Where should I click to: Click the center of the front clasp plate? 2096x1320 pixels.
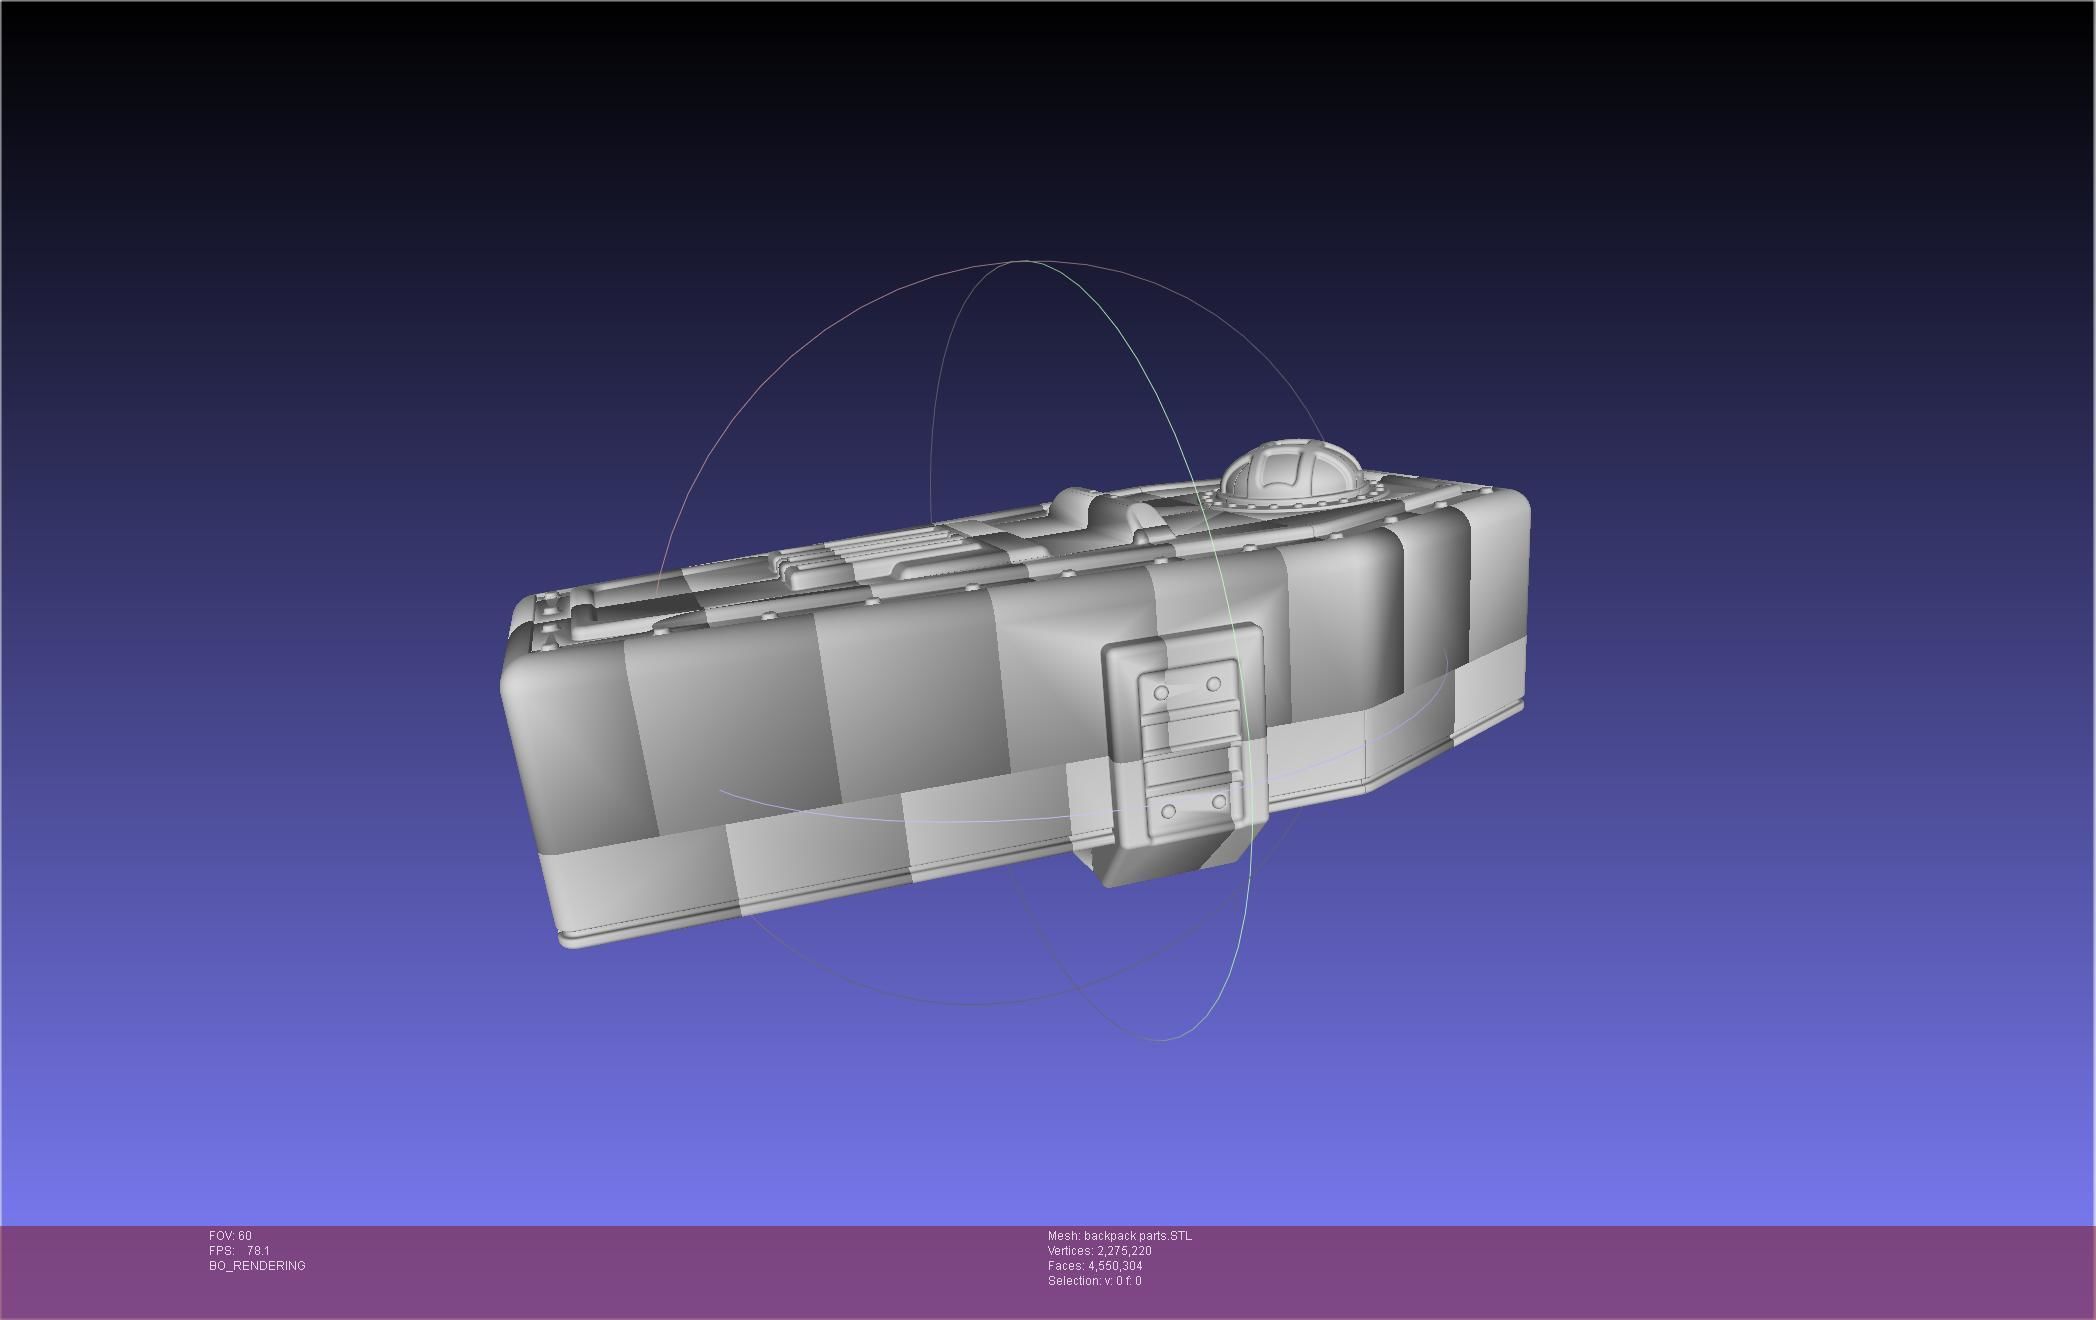coord(1188,745)
